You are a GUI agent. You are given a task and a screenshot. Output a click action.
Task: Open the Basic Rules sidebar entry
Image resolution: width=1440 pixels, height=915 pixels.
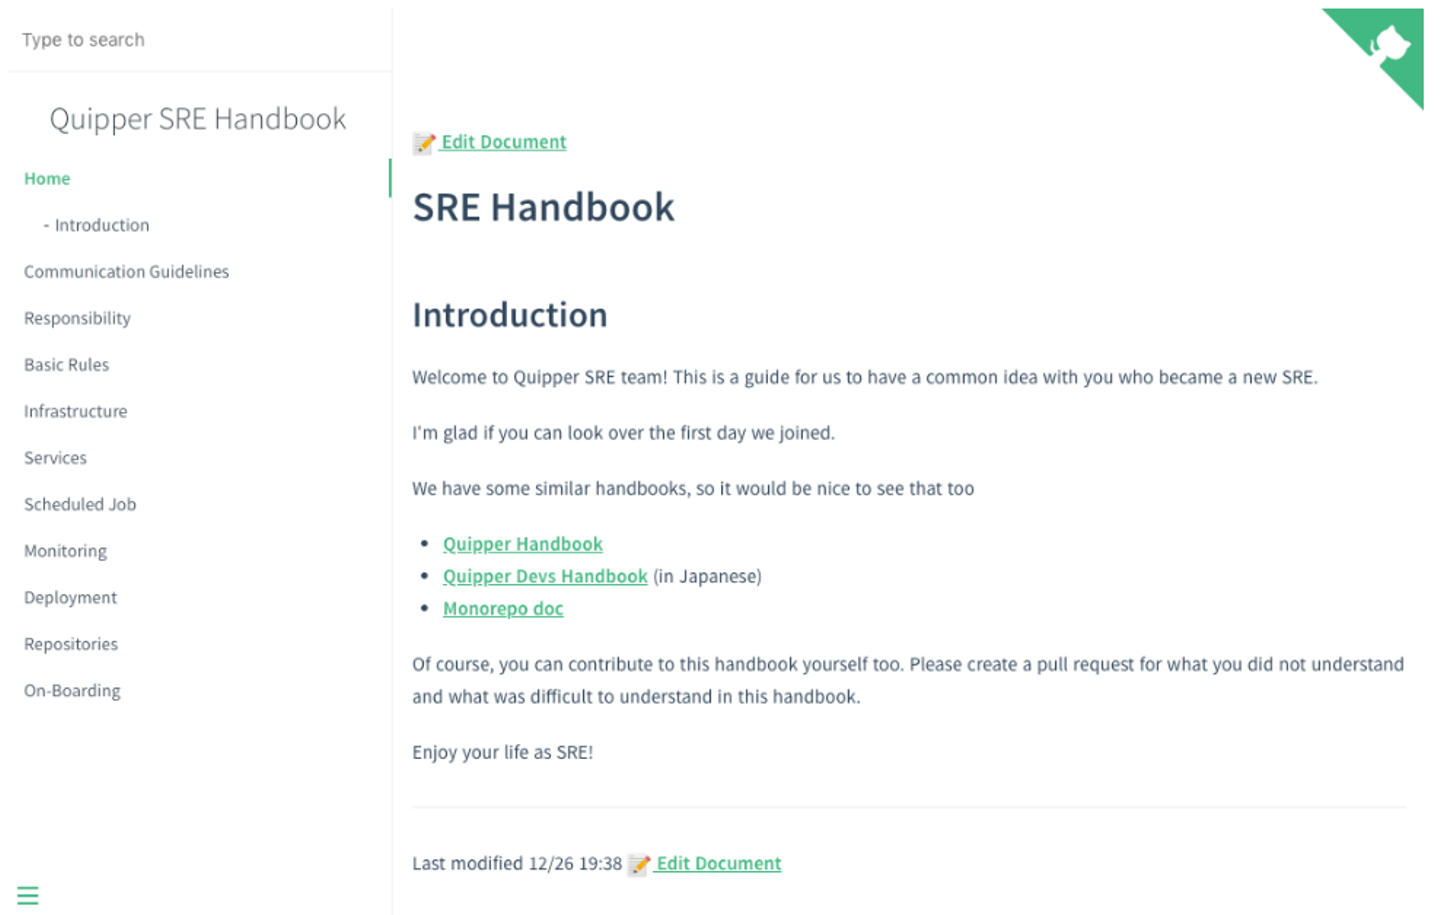(66, 365)
